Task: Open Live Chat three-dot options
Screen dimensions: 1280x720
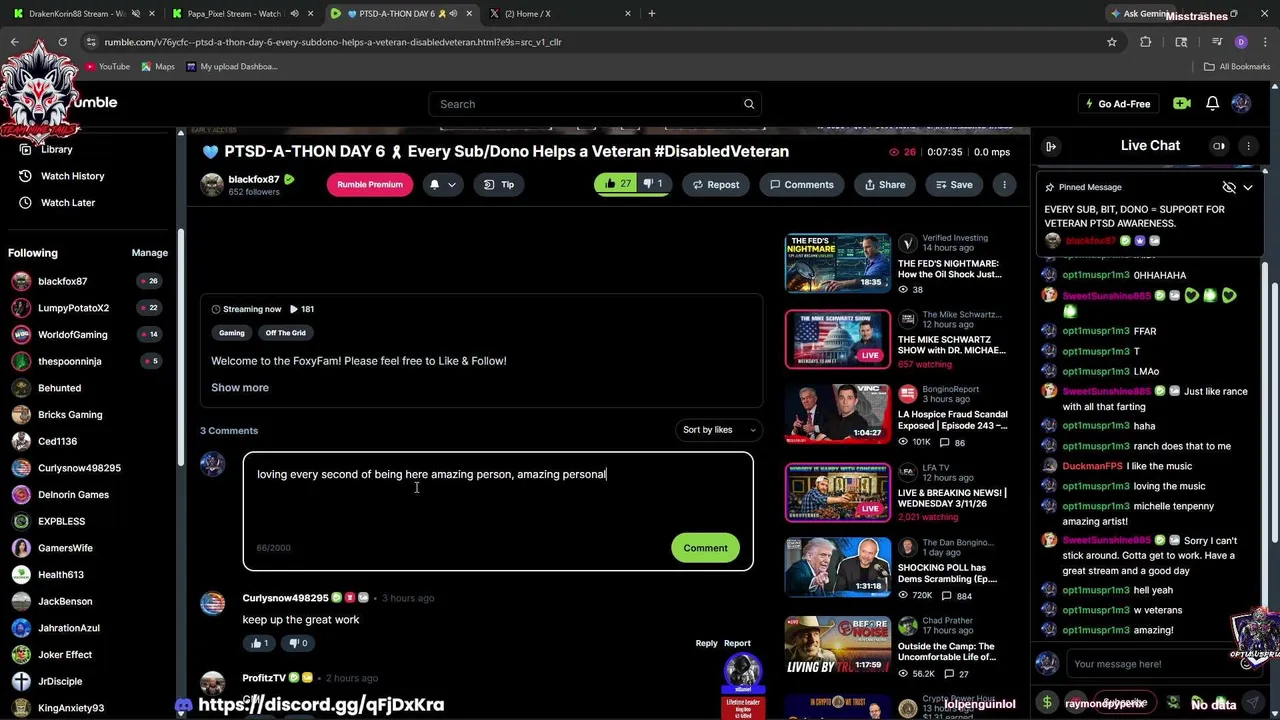Action: pyautogui.click(x=1248, y=146)
